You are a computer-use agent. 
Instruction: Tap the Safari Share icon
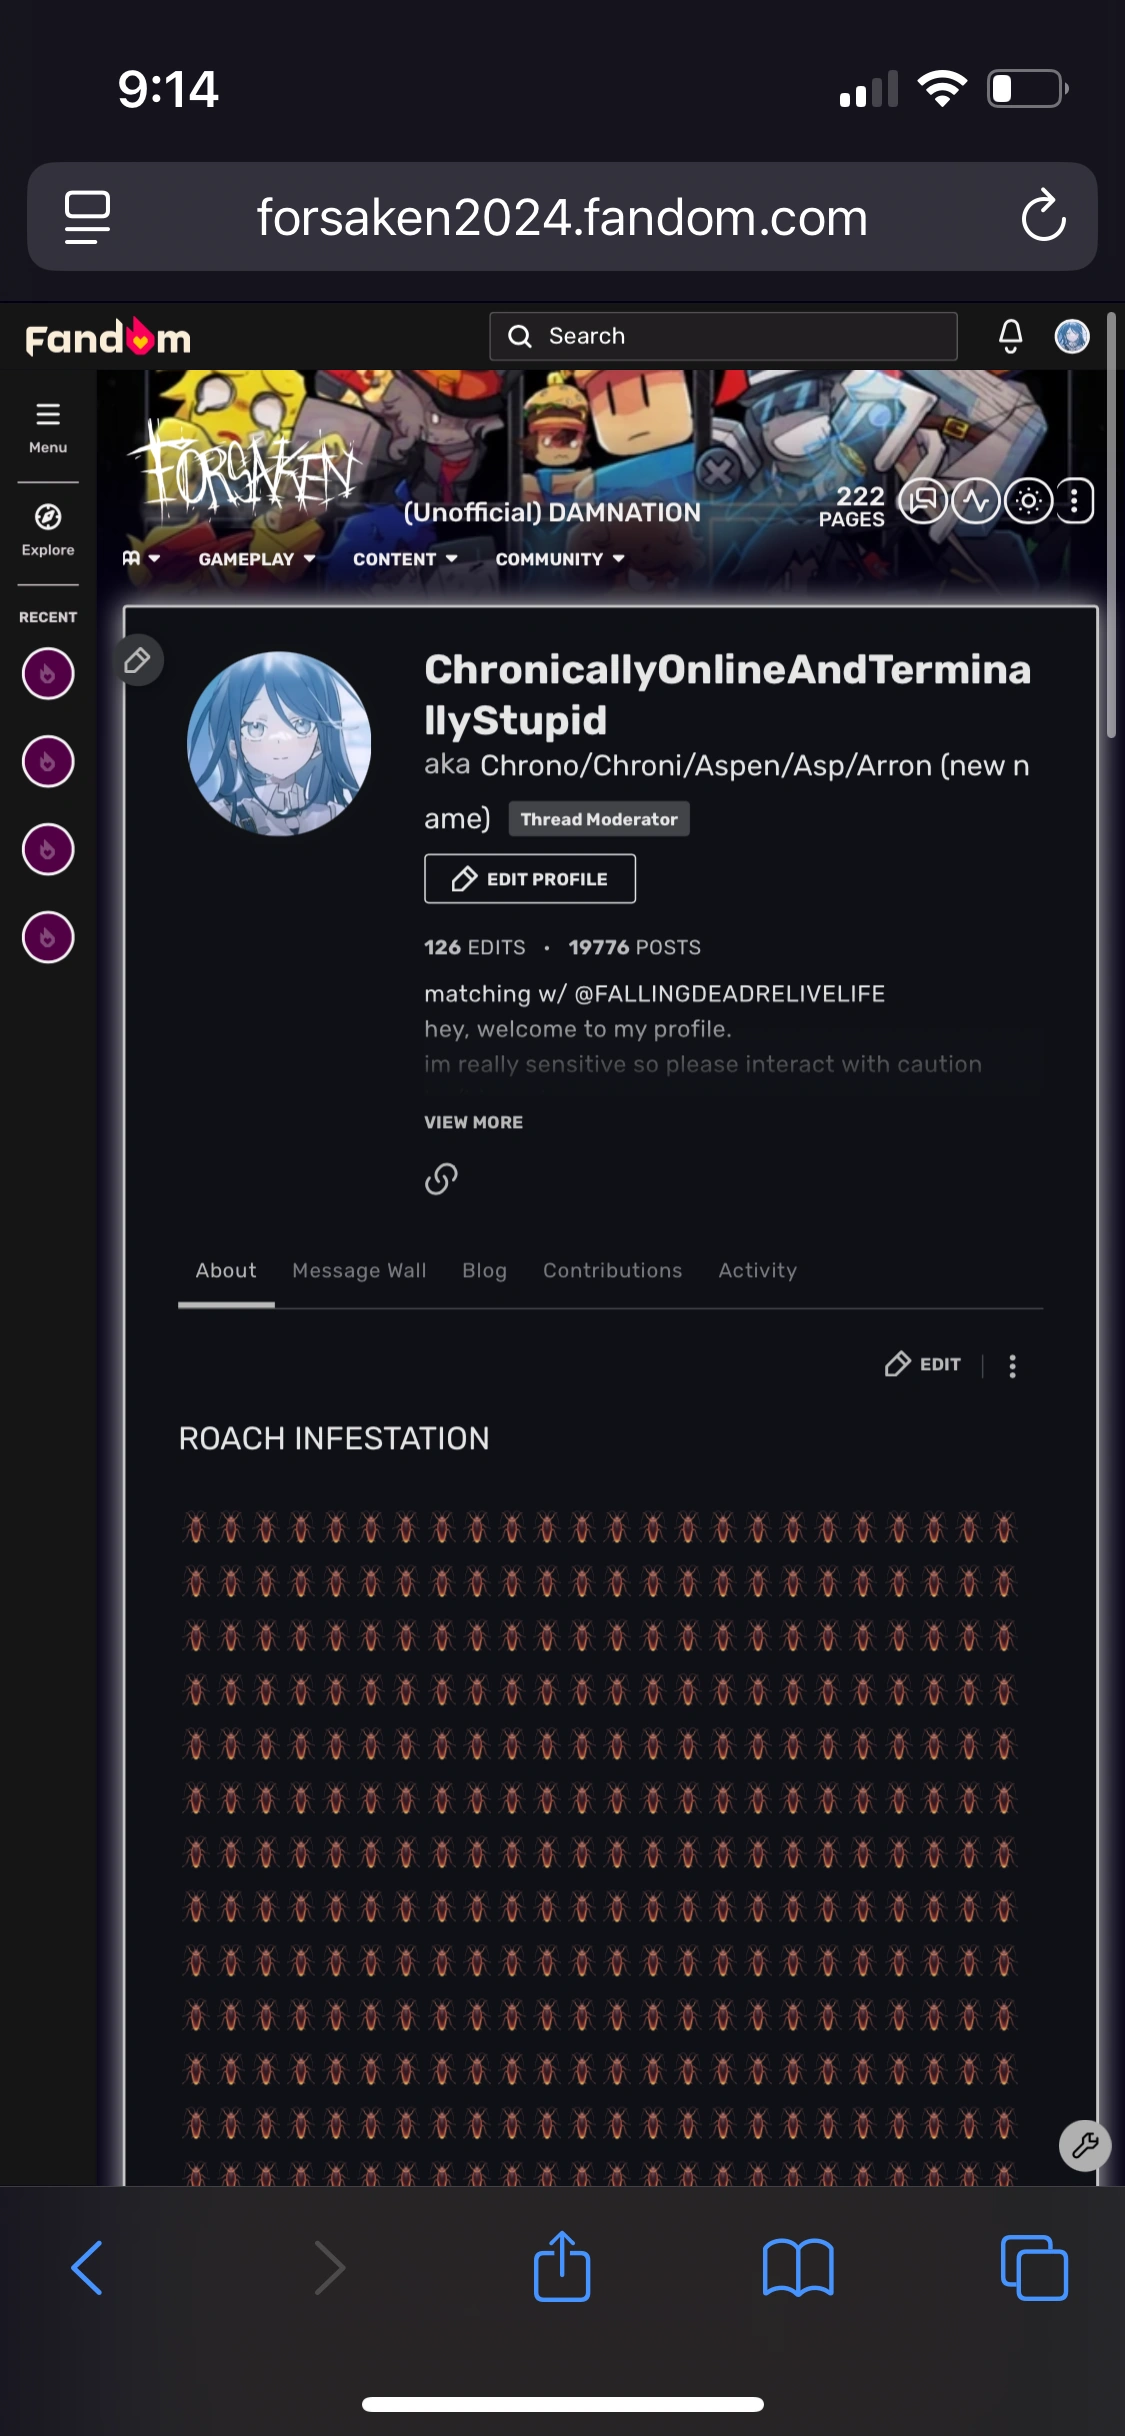[x=562, y=2265]
